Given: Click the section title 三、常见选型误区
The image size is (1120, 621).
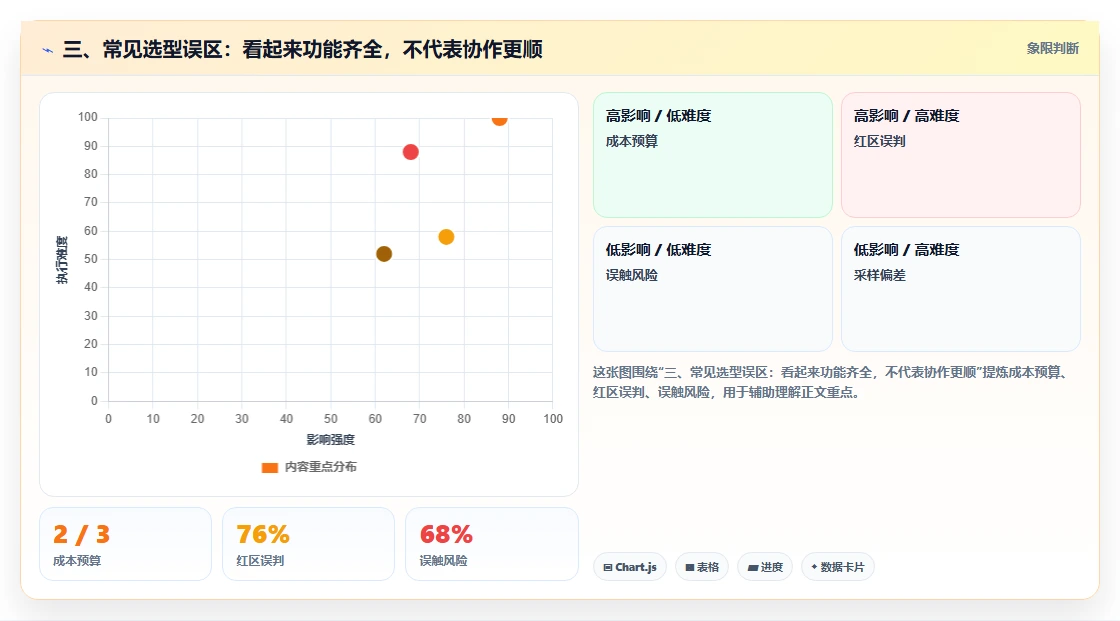Looking at the screenshot, I should tap(303, 49).
